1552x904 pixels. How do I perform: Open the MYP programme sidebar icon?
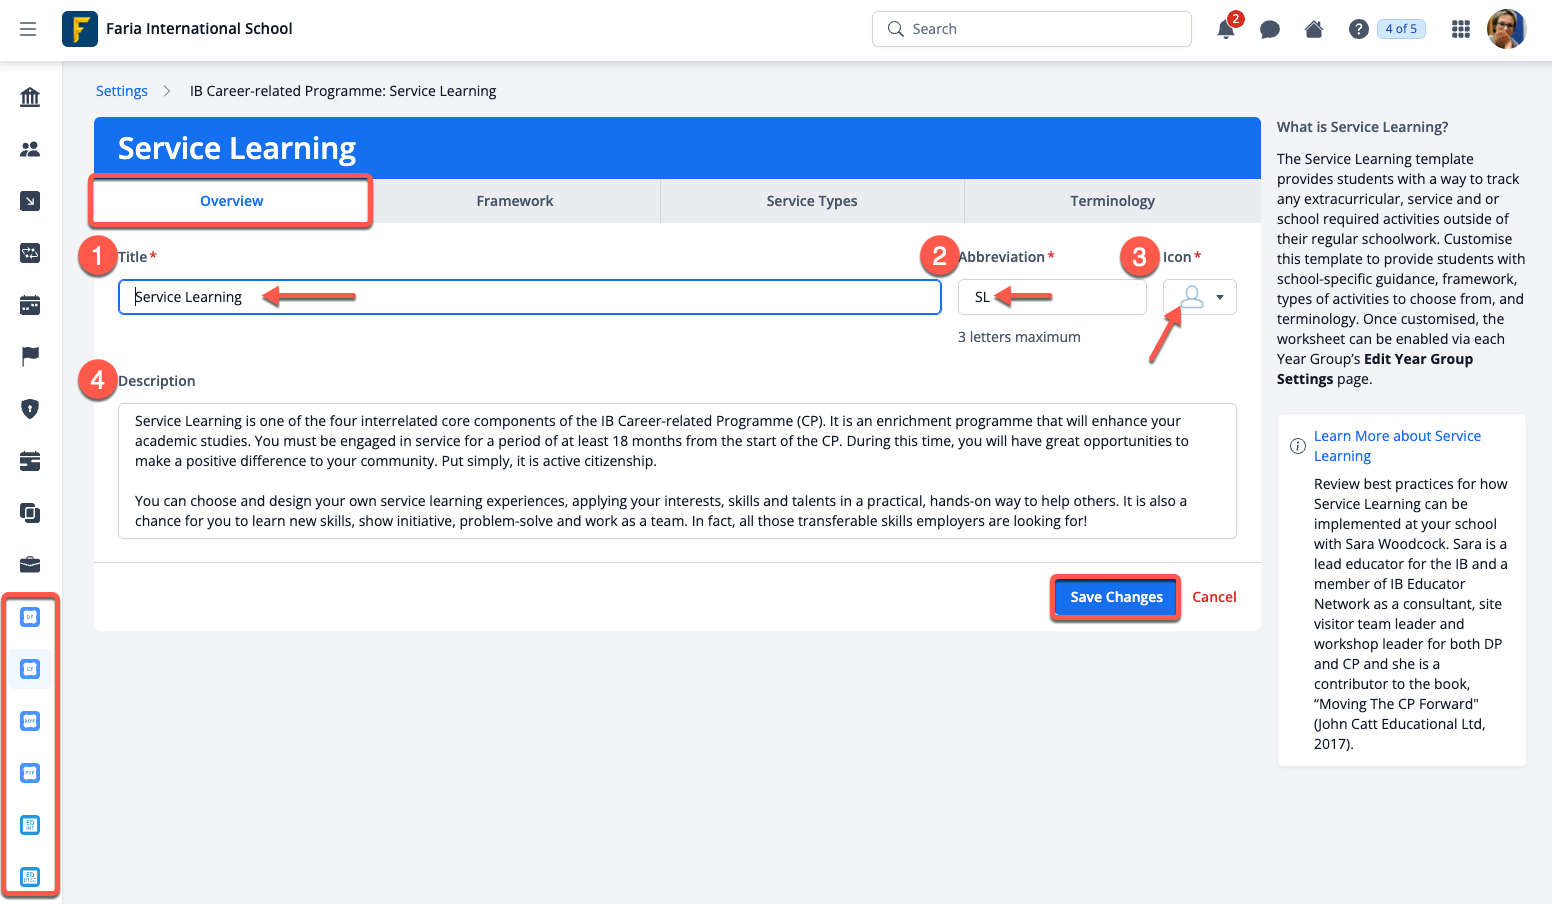[x=30, y=721]
